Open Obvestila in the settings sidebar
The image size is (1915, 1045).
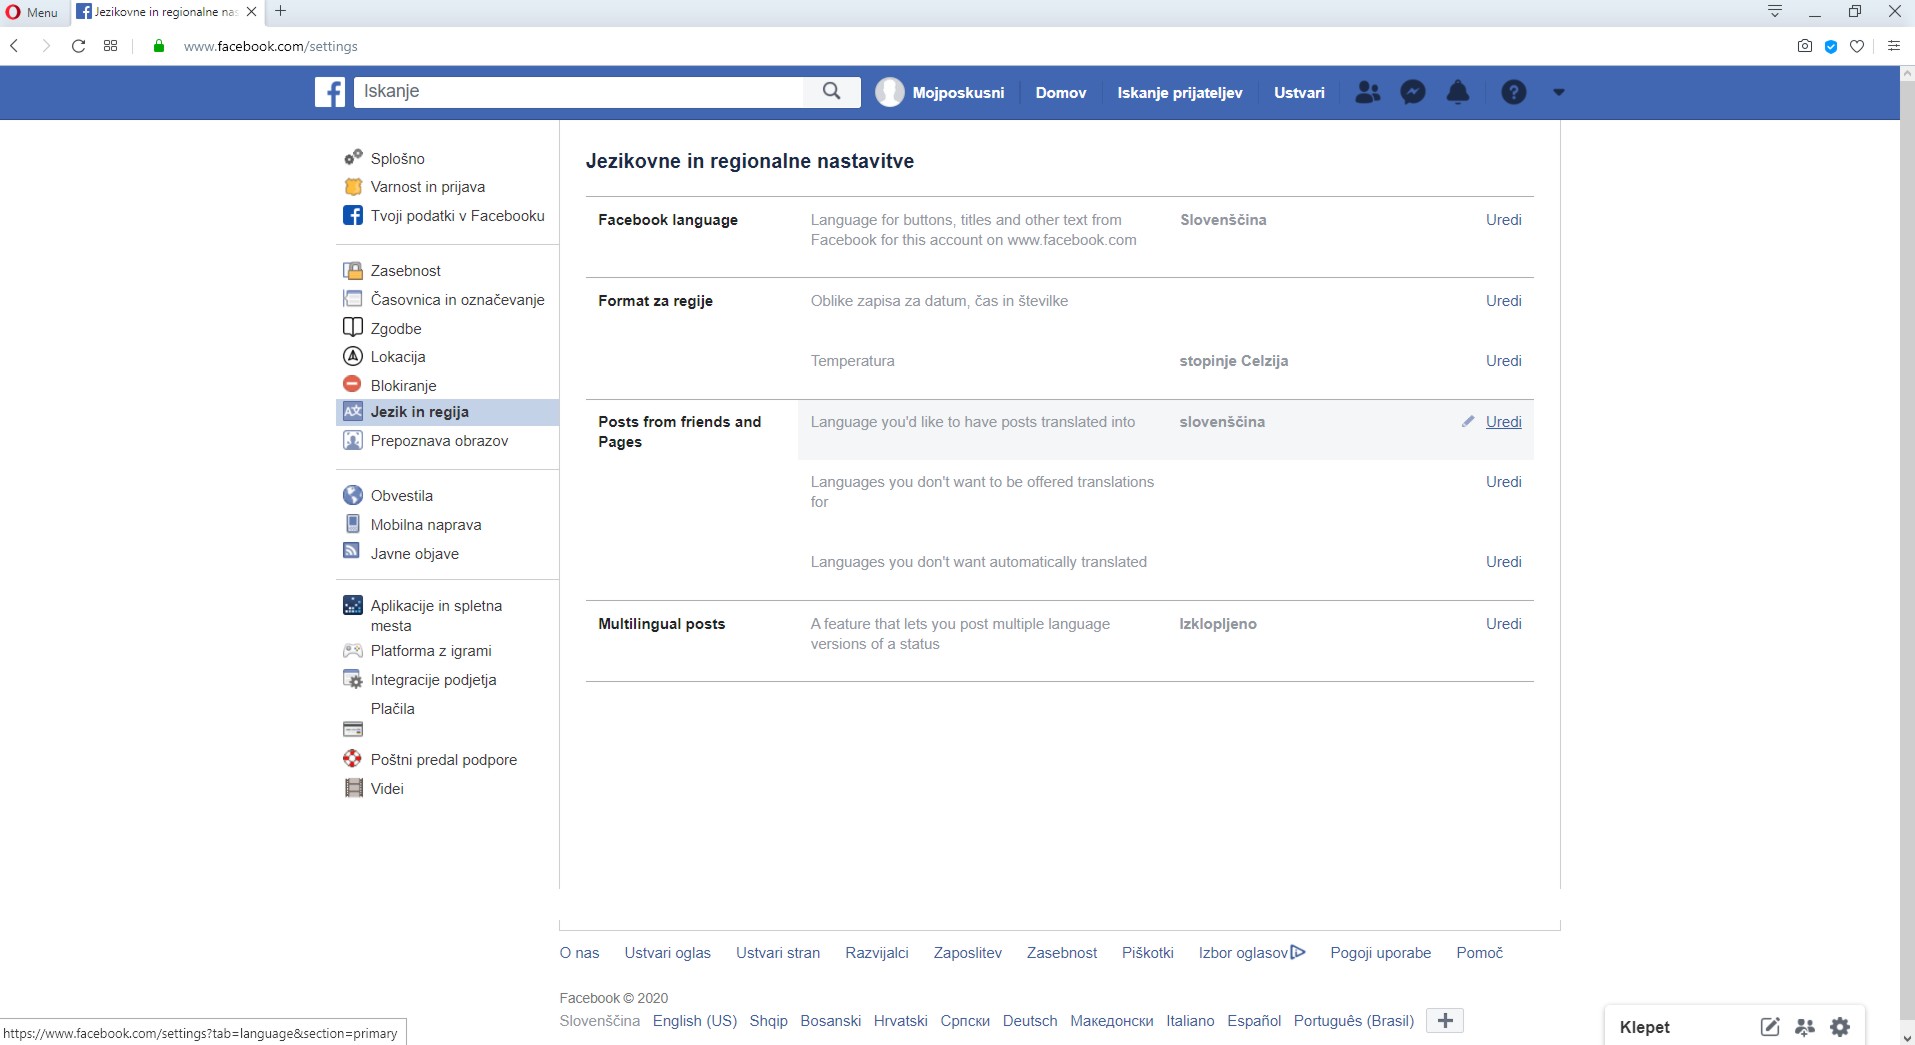click(401, 496)
